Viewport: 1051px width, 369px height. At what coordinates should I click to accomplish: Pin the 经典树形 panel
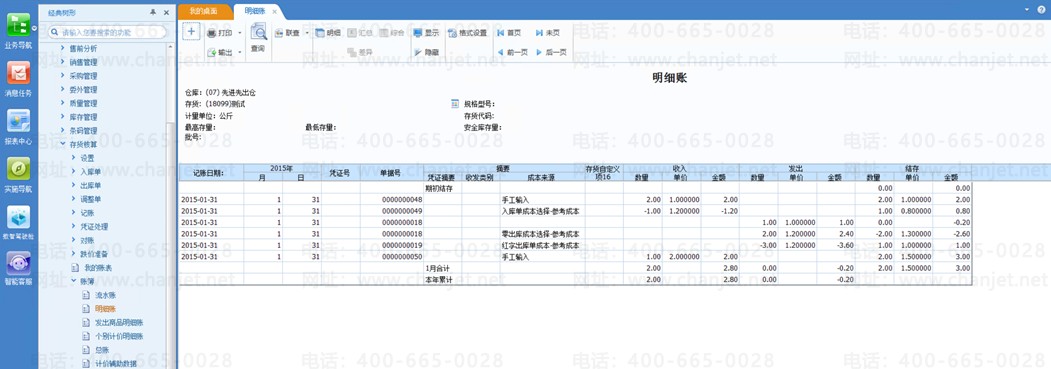[x=153, y=13]
